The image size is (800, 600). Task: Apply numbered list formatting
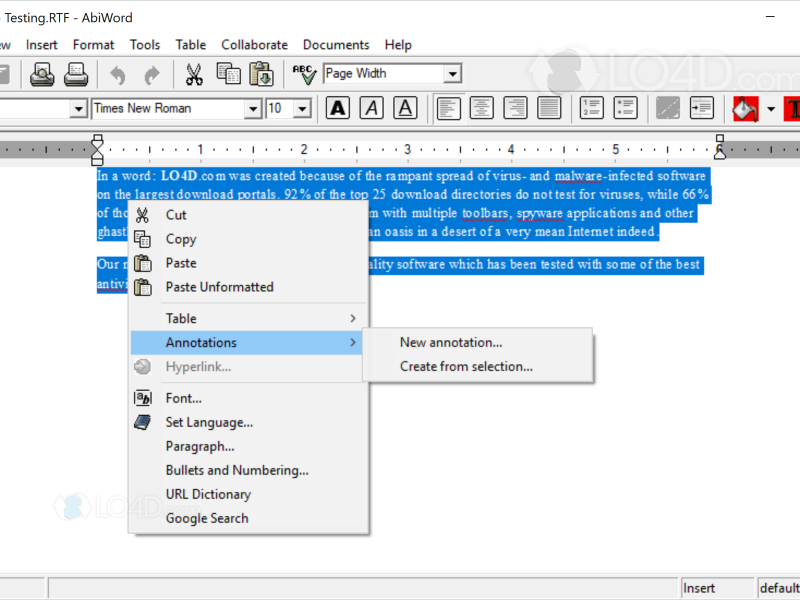pos(592,108)
